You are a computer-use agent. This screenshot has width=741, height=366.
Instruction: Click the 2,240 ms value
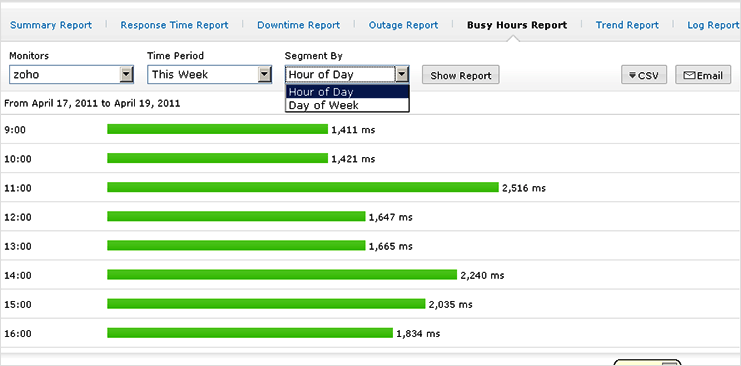tap(483, 276)
